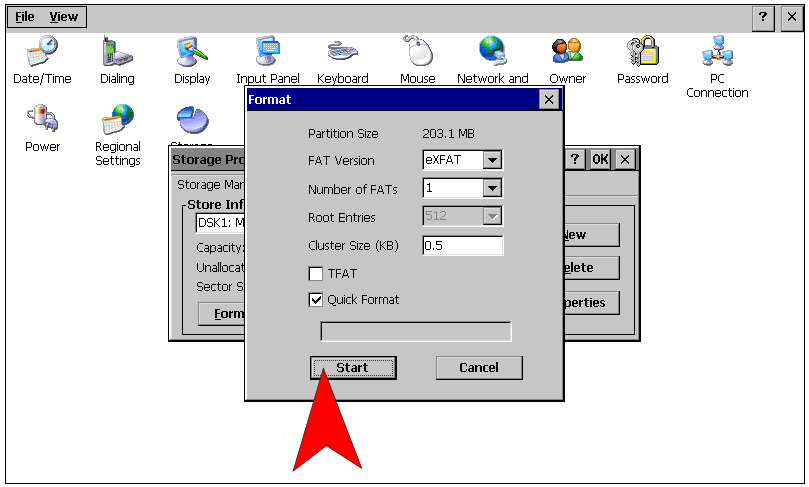Open the View menu

(x=64, y=17)
